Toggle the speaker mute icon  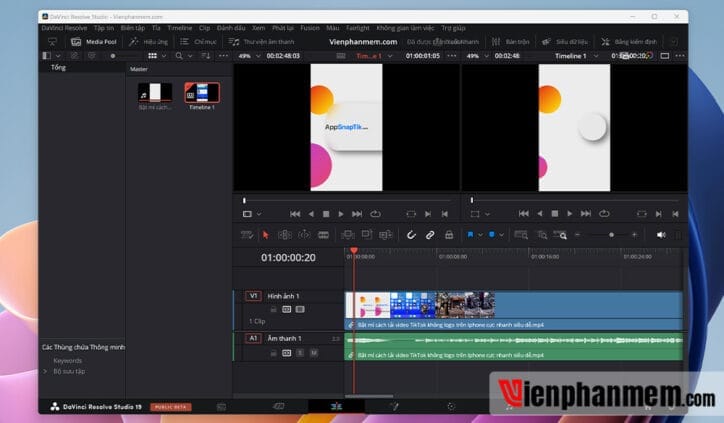pos(661,235)
